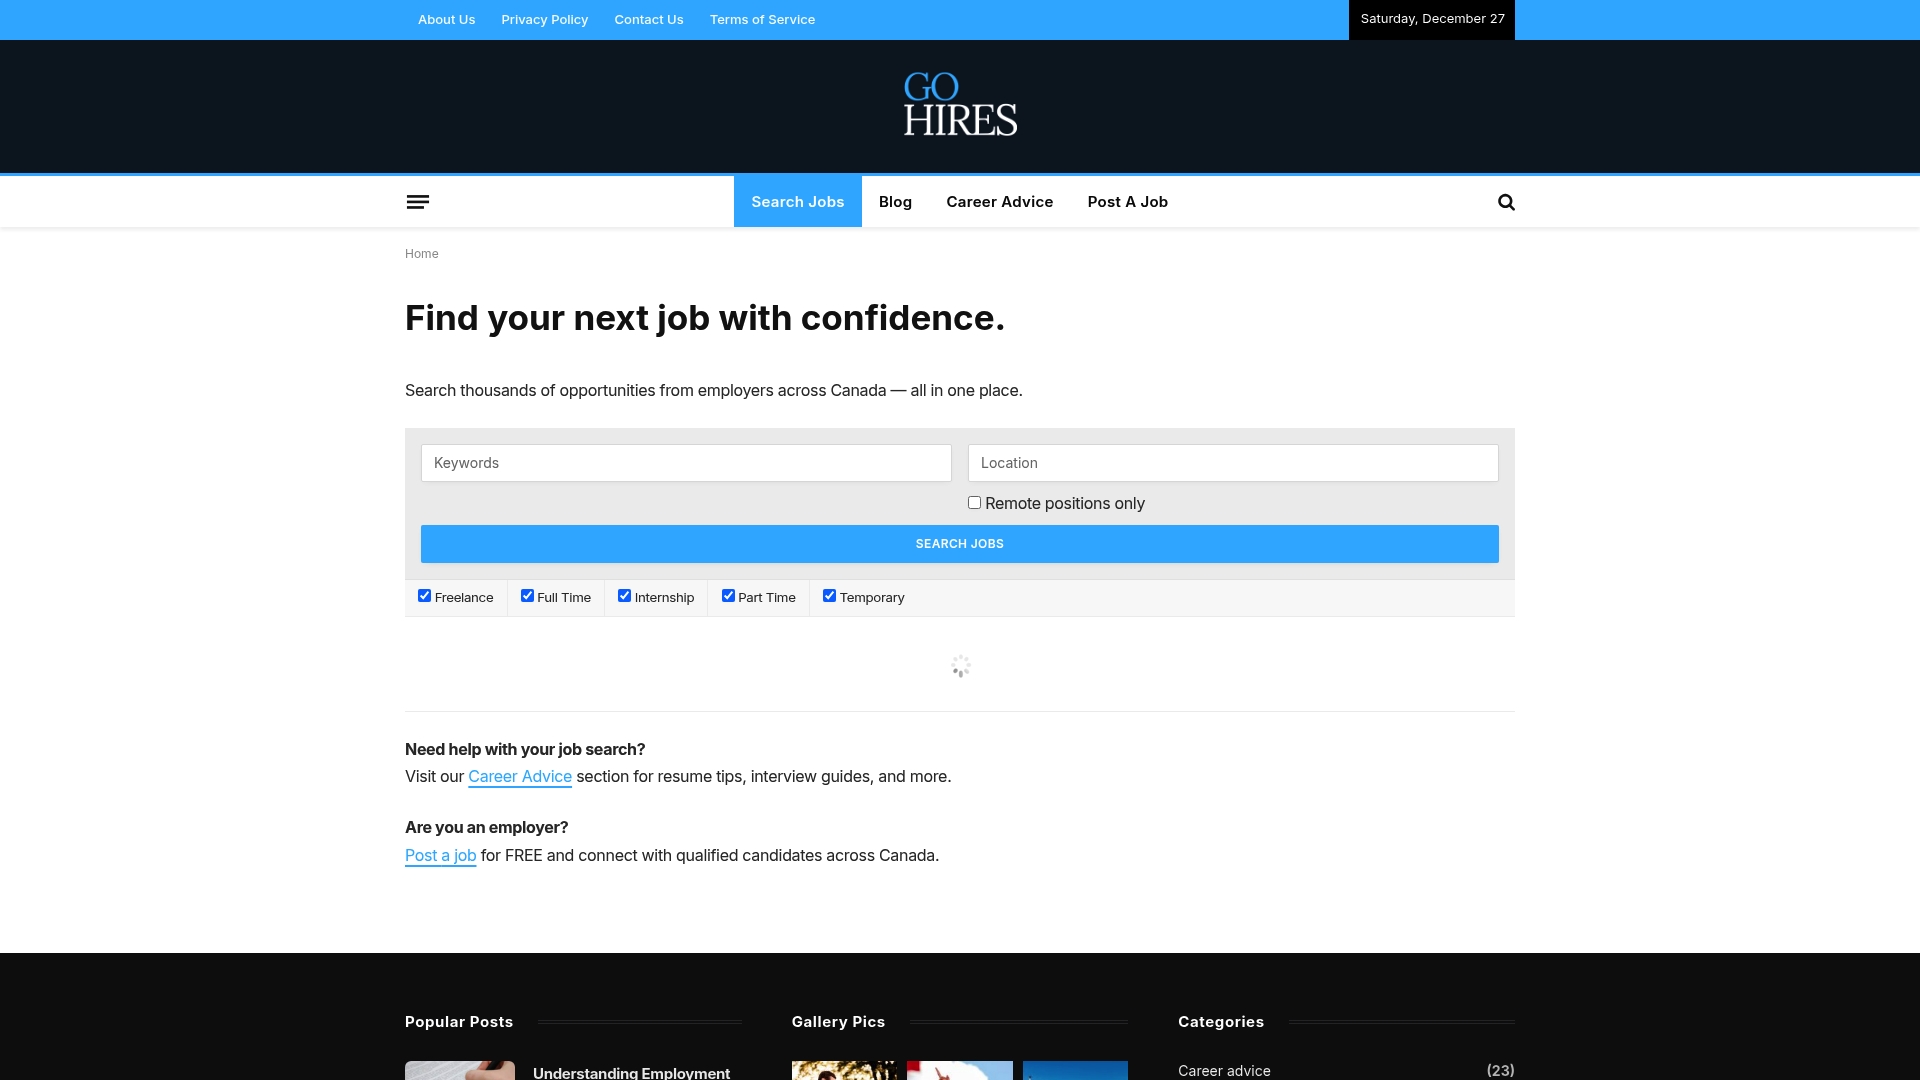
Task: Select the Career advice category in footer
Action: click(x=1223, y=1070)
